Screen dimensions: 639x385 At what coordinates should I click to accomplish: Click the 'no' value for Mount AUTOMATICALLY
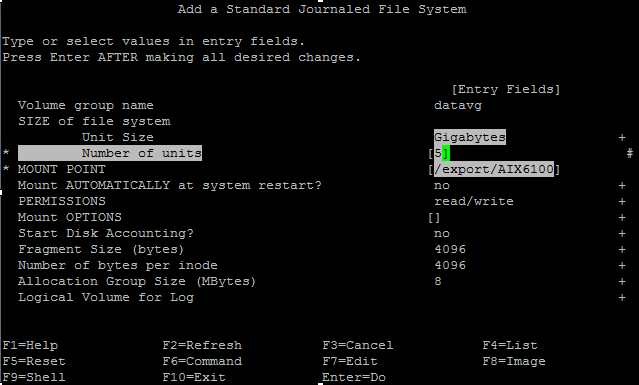click(442, 185)
